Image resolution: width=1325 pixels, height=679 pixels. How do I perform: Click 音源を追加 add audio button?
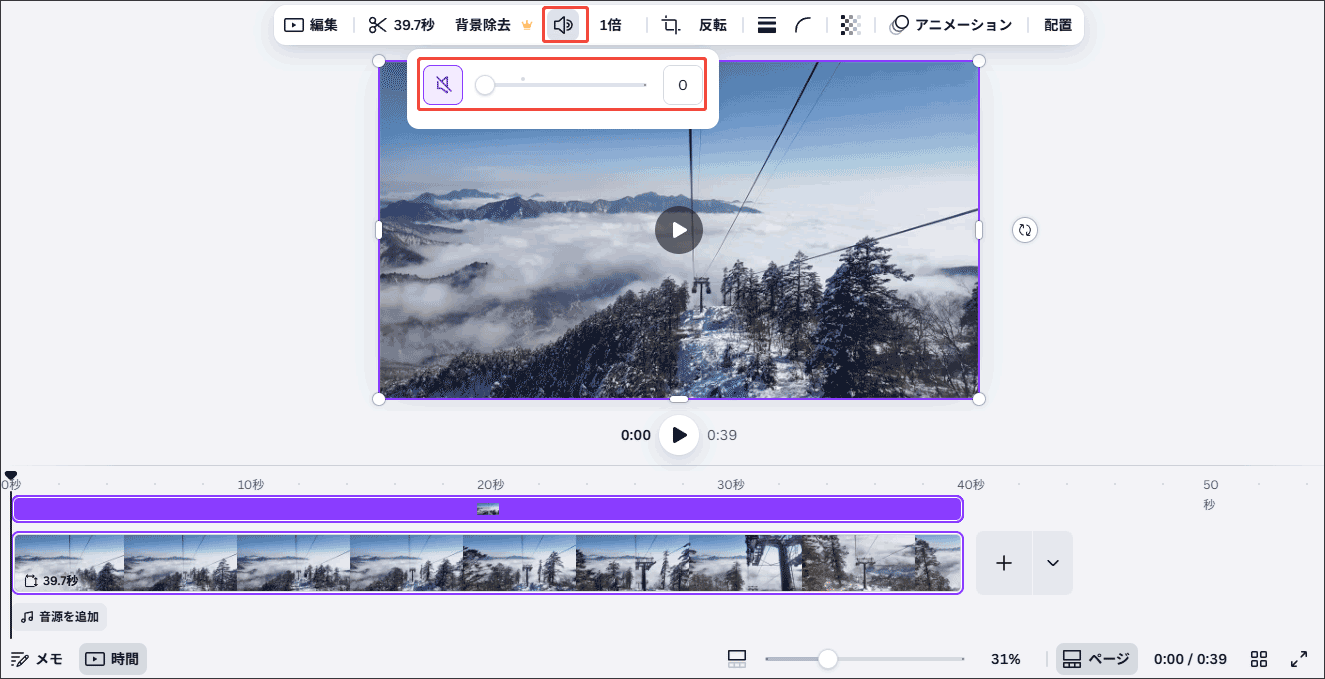(x=62, y=617)
